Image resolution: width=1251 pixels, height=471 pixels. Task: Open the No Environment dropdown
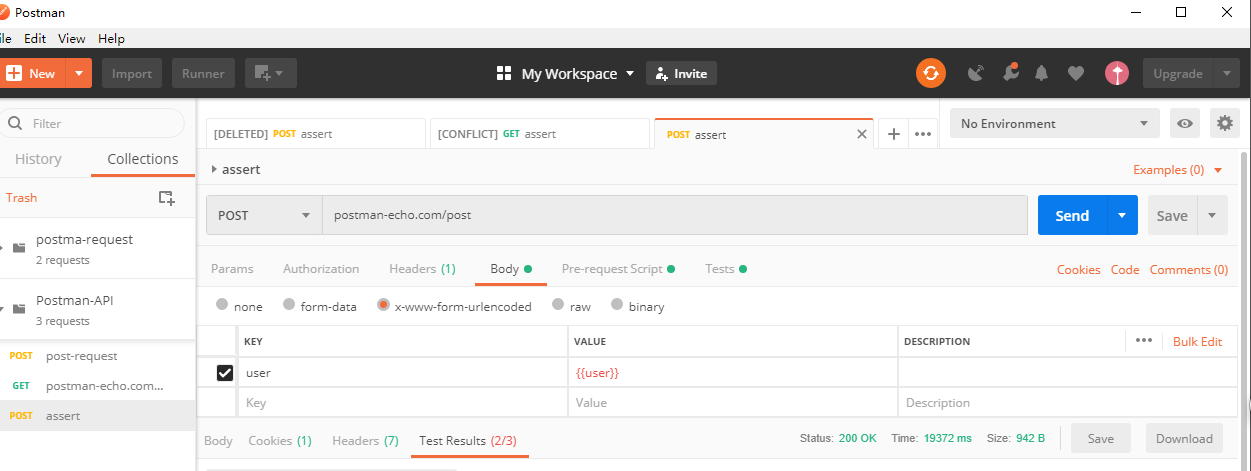pos(1055,124)
